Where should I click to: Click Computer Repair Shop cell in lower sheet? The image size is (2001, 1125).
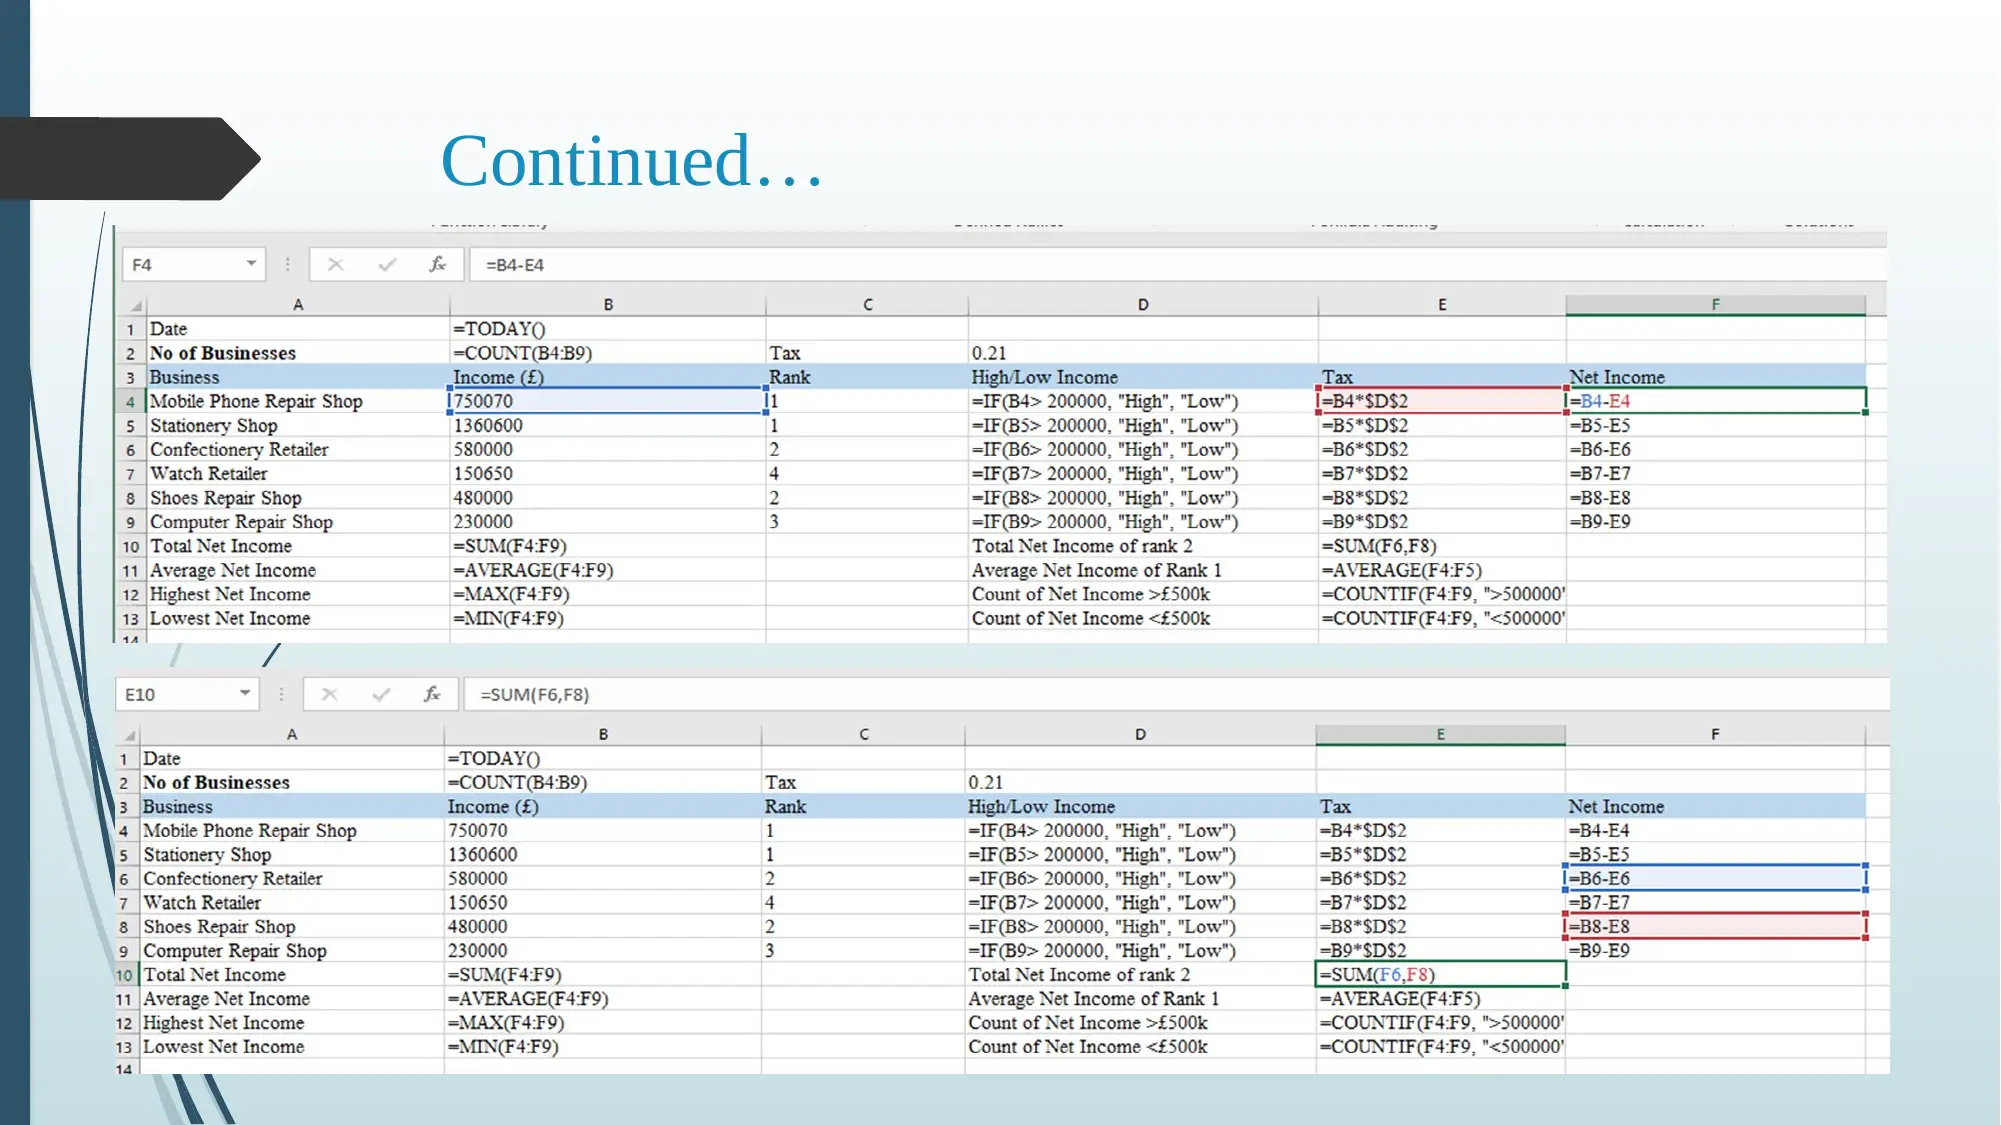point(292,950)
